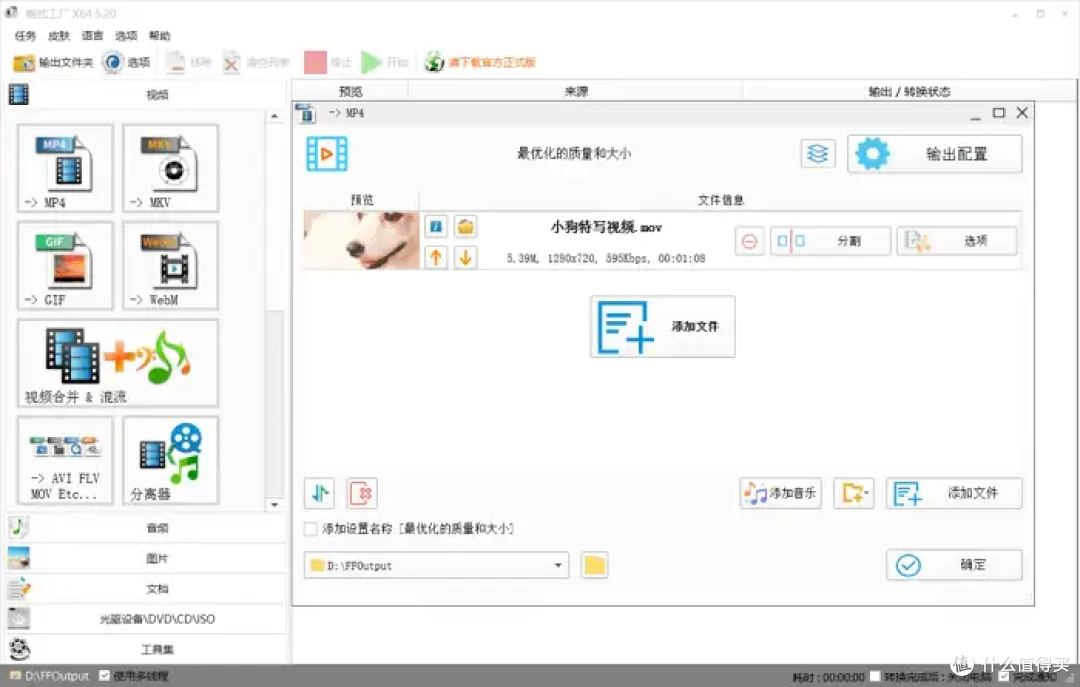1080x687 pixels.
Task: Click the blue file info icon
Action: click(435, 226)
